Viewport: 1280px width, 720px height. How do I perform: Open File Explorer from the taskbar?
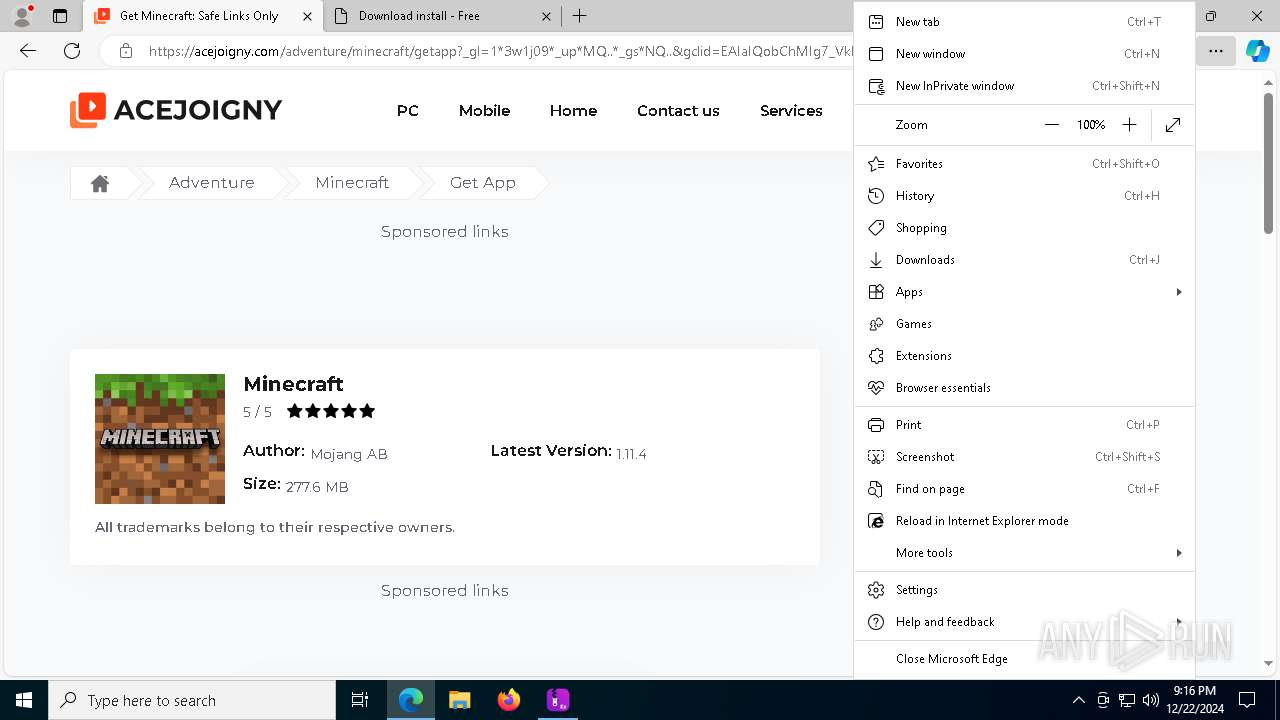(460, 700)
